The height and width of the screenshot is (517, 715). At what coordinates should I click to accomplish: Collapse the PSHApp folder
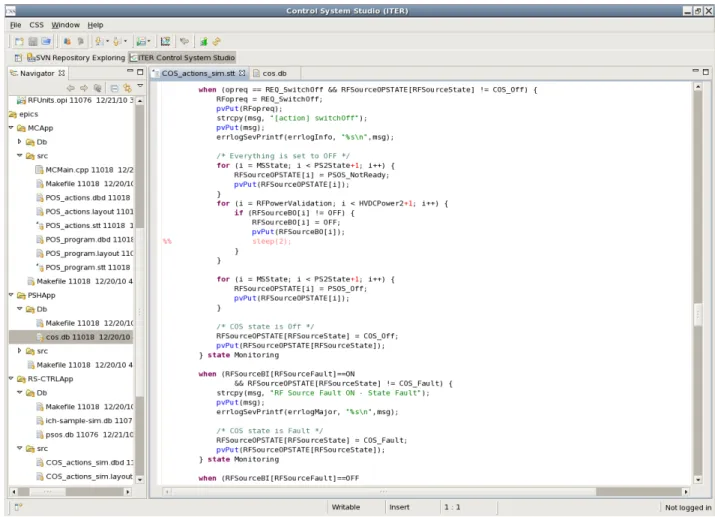click(11, 295)
